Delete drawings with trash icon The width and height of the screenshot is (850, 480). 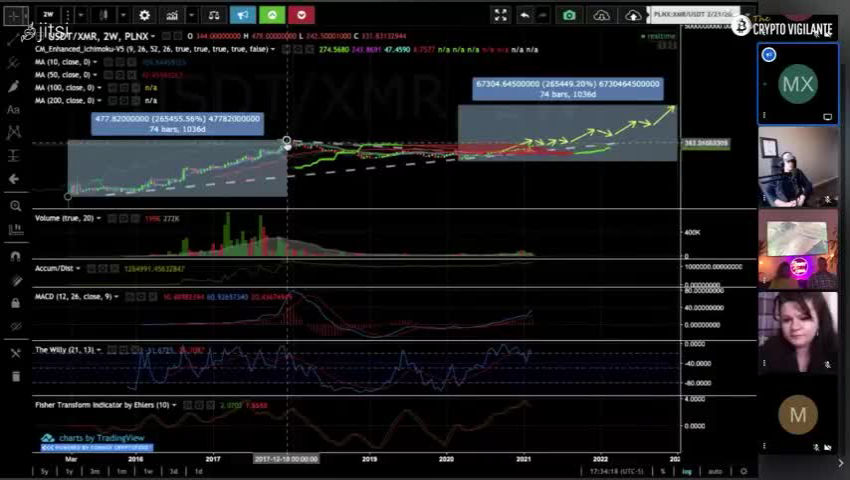16,376
